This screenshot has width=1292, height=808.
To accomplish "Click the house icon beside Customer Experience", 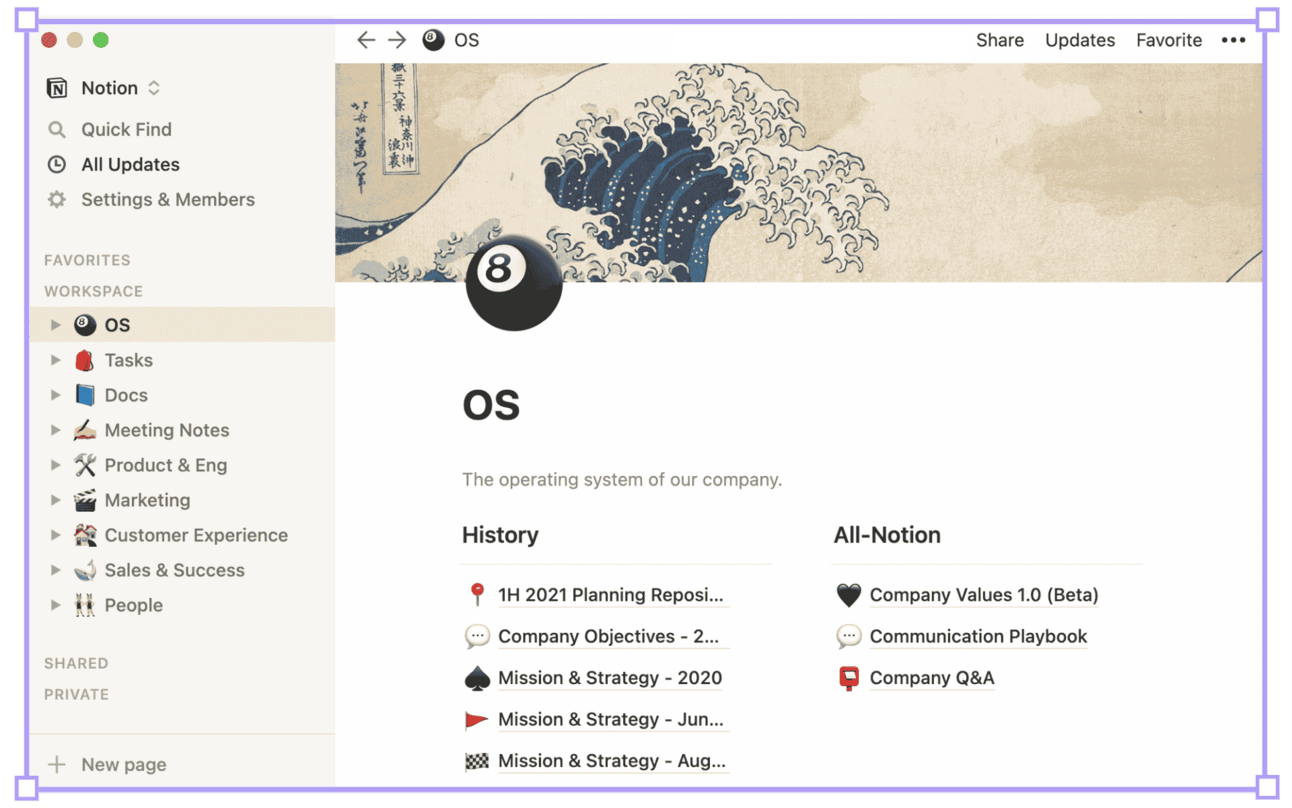I will tap(85, 535).
